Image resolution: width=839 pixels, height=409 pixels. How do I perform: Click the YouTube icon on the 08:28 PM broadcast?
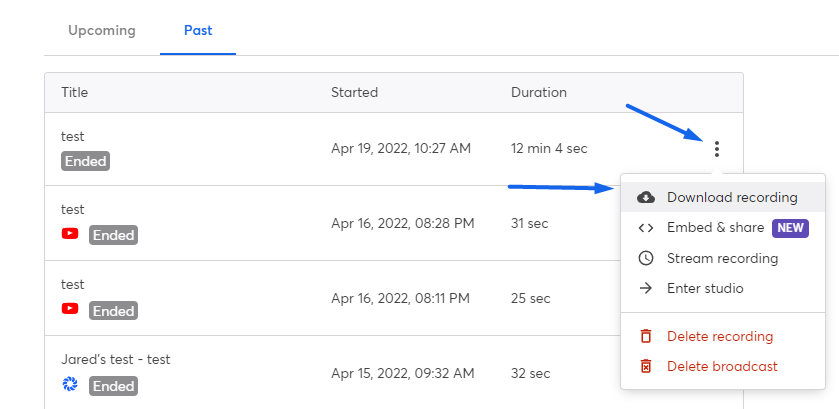click(x=70, y=233)
